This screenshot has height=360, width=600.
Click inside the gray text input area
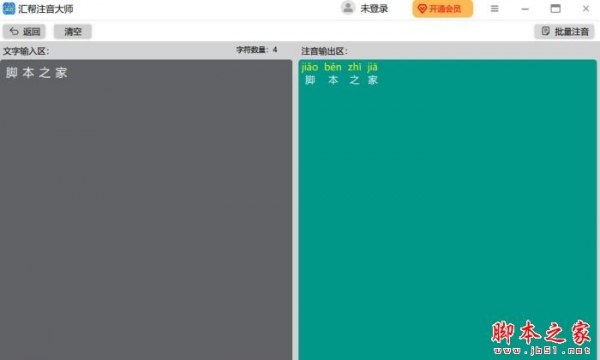(x=146, y=210)
